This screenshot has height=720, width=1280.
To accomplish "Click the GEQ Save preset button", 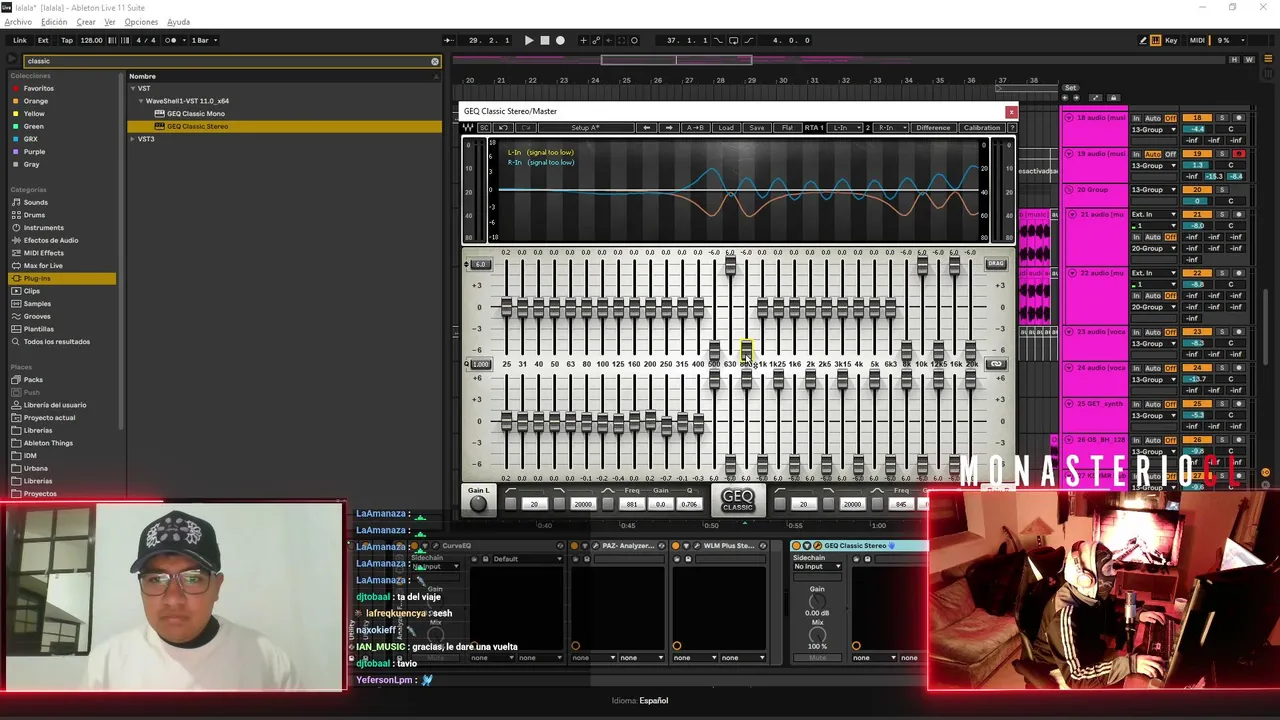I will tap(757, 128).
